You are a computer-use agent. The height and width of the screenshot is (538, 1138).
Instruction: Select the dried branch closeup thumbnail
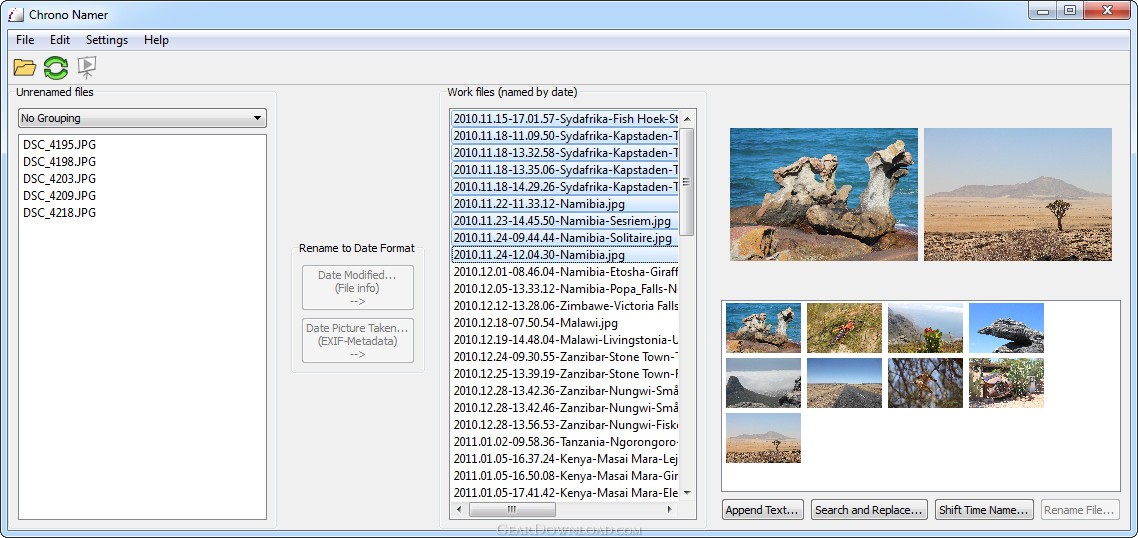point(925,383)
